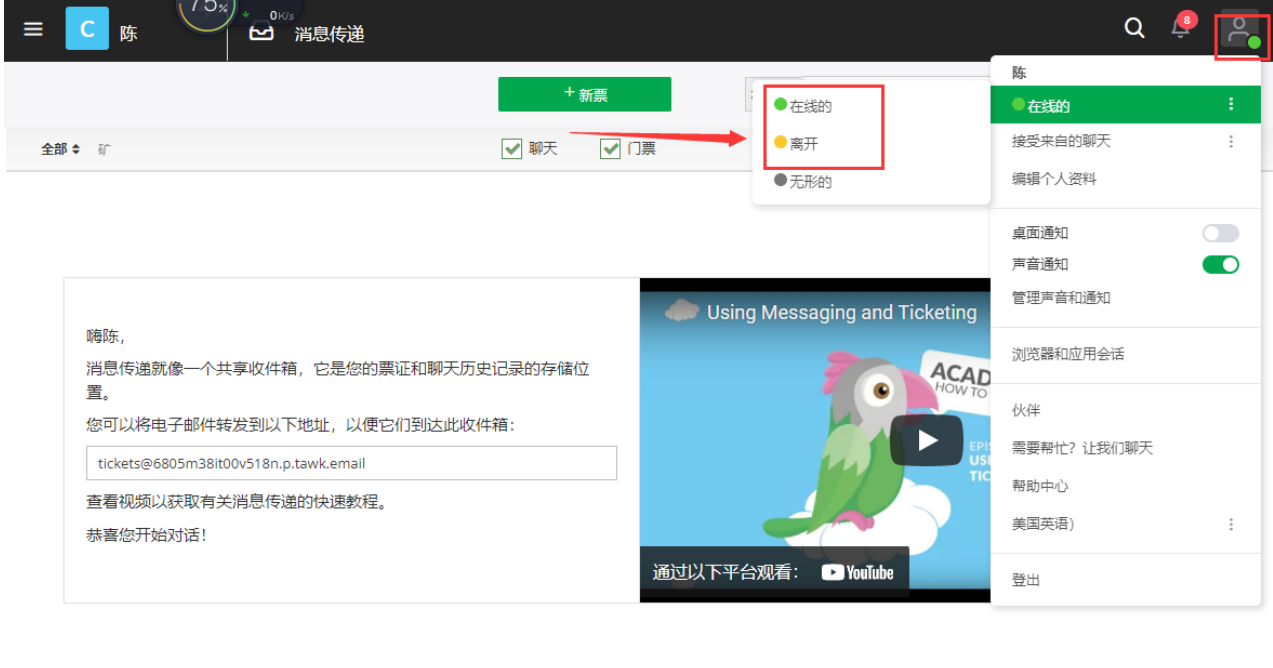This screenshot has height=668, width=1273.
Task: Uncheck the 门票 checkbox
Action: pyautogui.click(x=610, y=149)
